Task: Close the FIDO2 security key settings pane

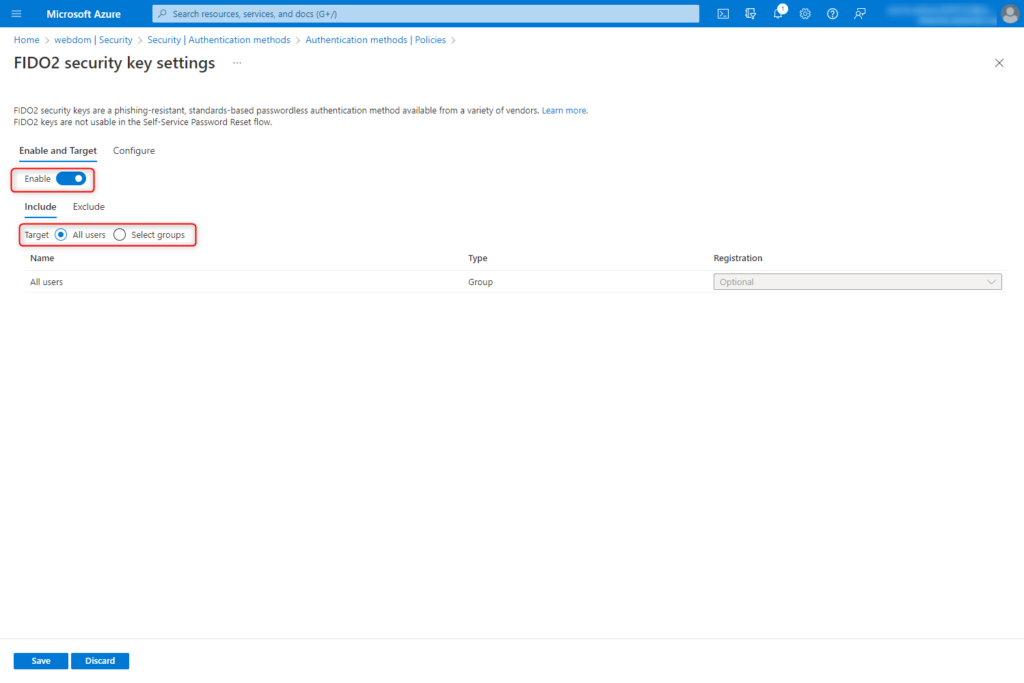Action: pyautogui.click(x=999, y=63)
